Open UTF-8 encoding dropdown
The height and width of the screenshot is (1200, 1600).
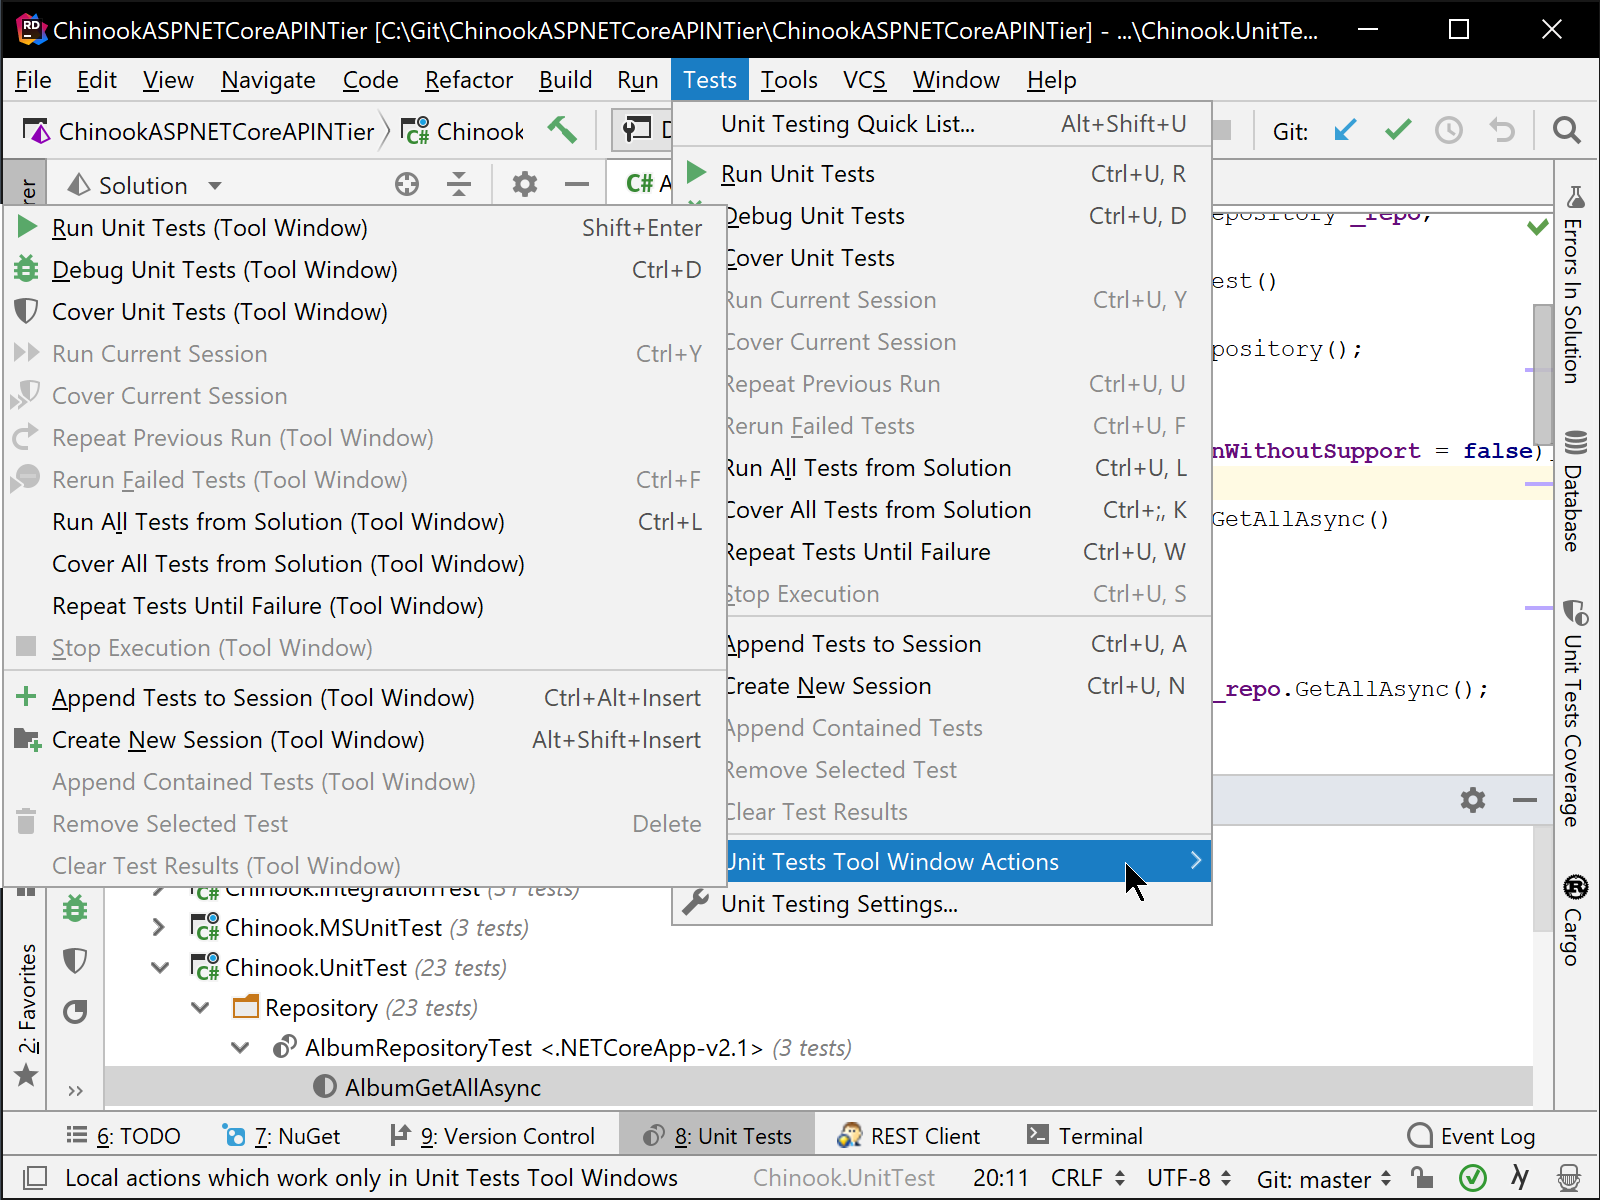pyautogui.click(x=1189, y=1178)
